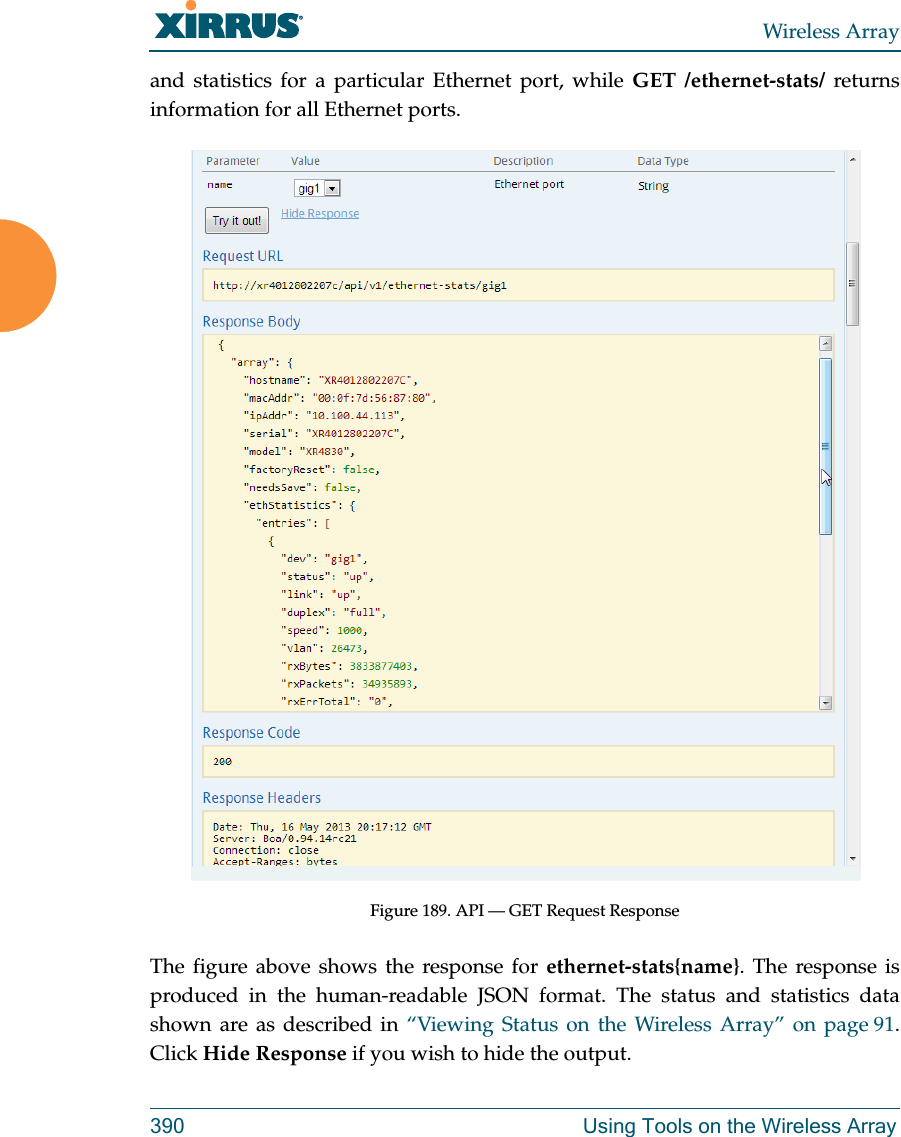
Task: Click the "ethStatistics" line
Action: pos(299,505)
